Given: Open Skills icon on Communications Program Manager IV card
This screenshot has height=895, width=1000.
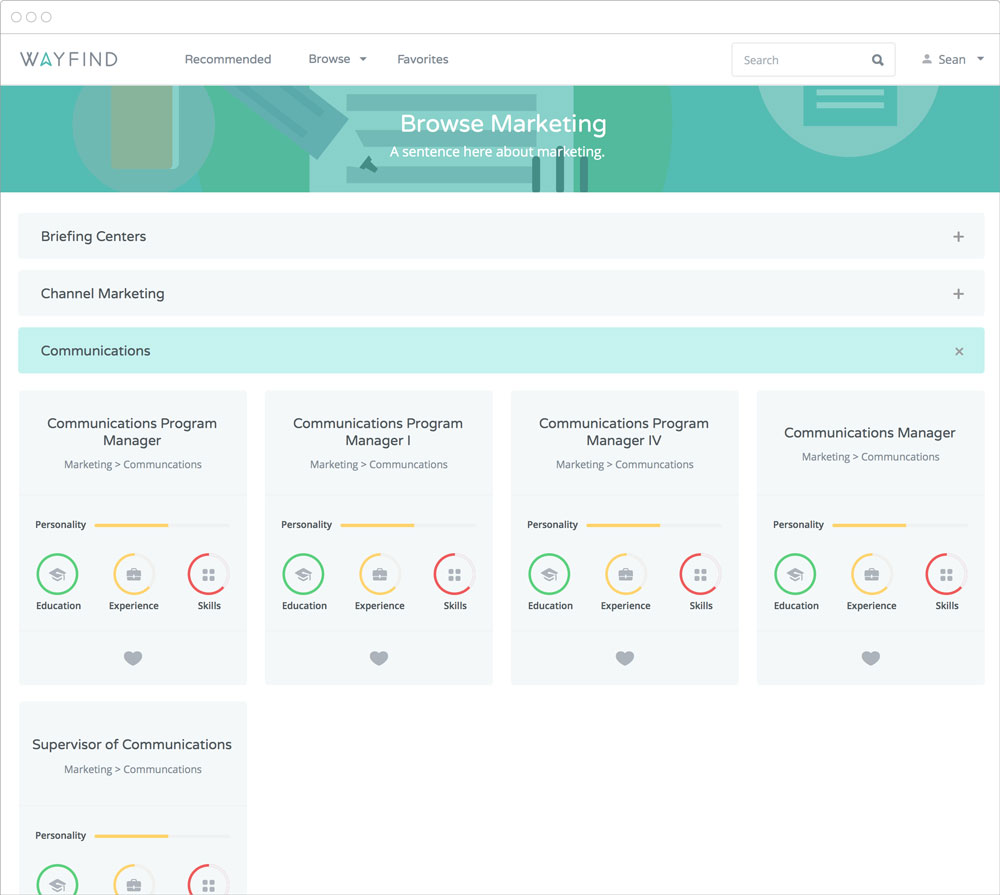Looking at the screenshot, I should pyautogui.click(x=700, y=574).
